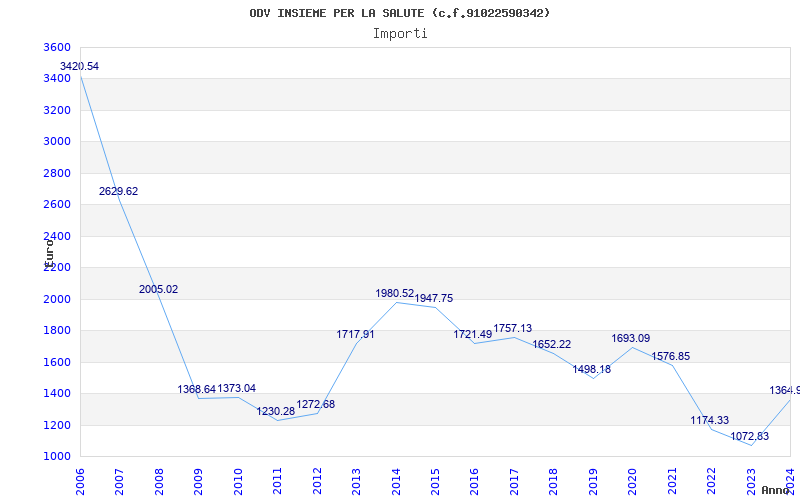The image size is (800, 500).
Task: Click the Importi subtitle
Action: coord(400,34)
